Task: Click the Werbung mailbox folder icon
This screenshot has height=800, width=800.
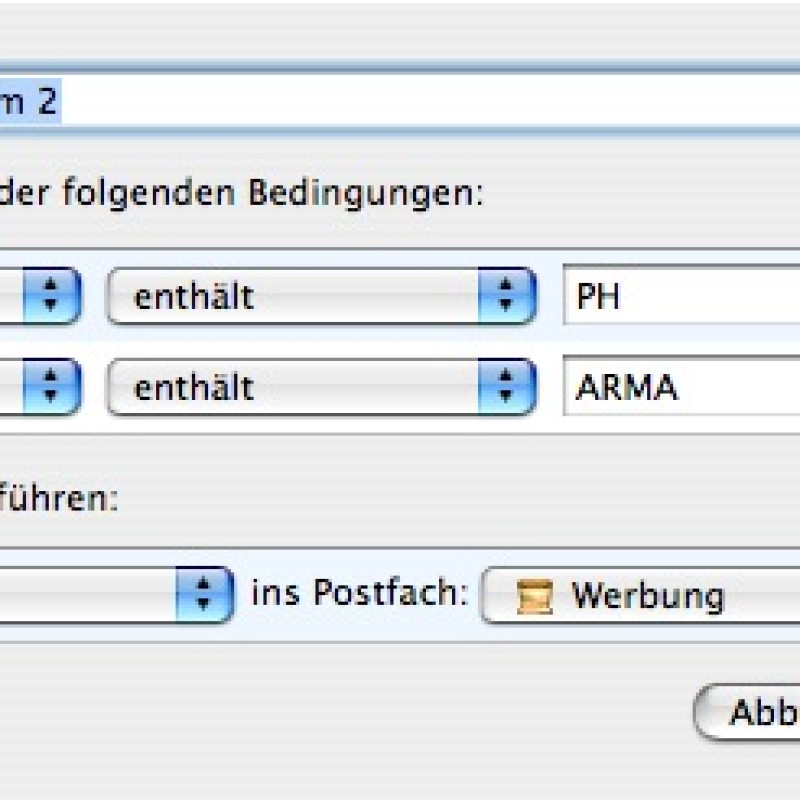Action: (534, 596)
